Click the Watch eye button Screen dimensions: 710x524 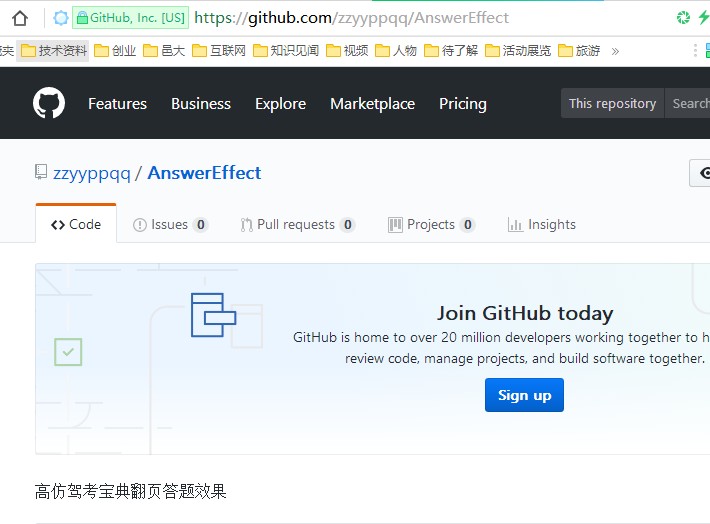[700, 173]
